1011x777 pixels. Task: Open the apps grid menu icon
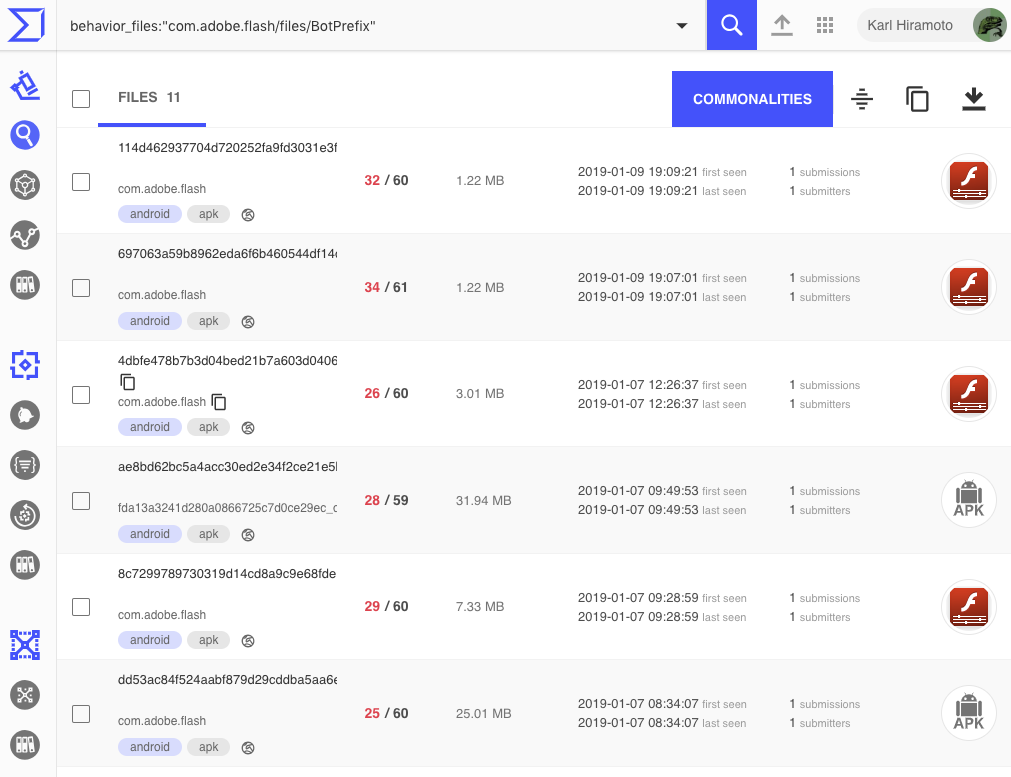click(x=825, y=25)
